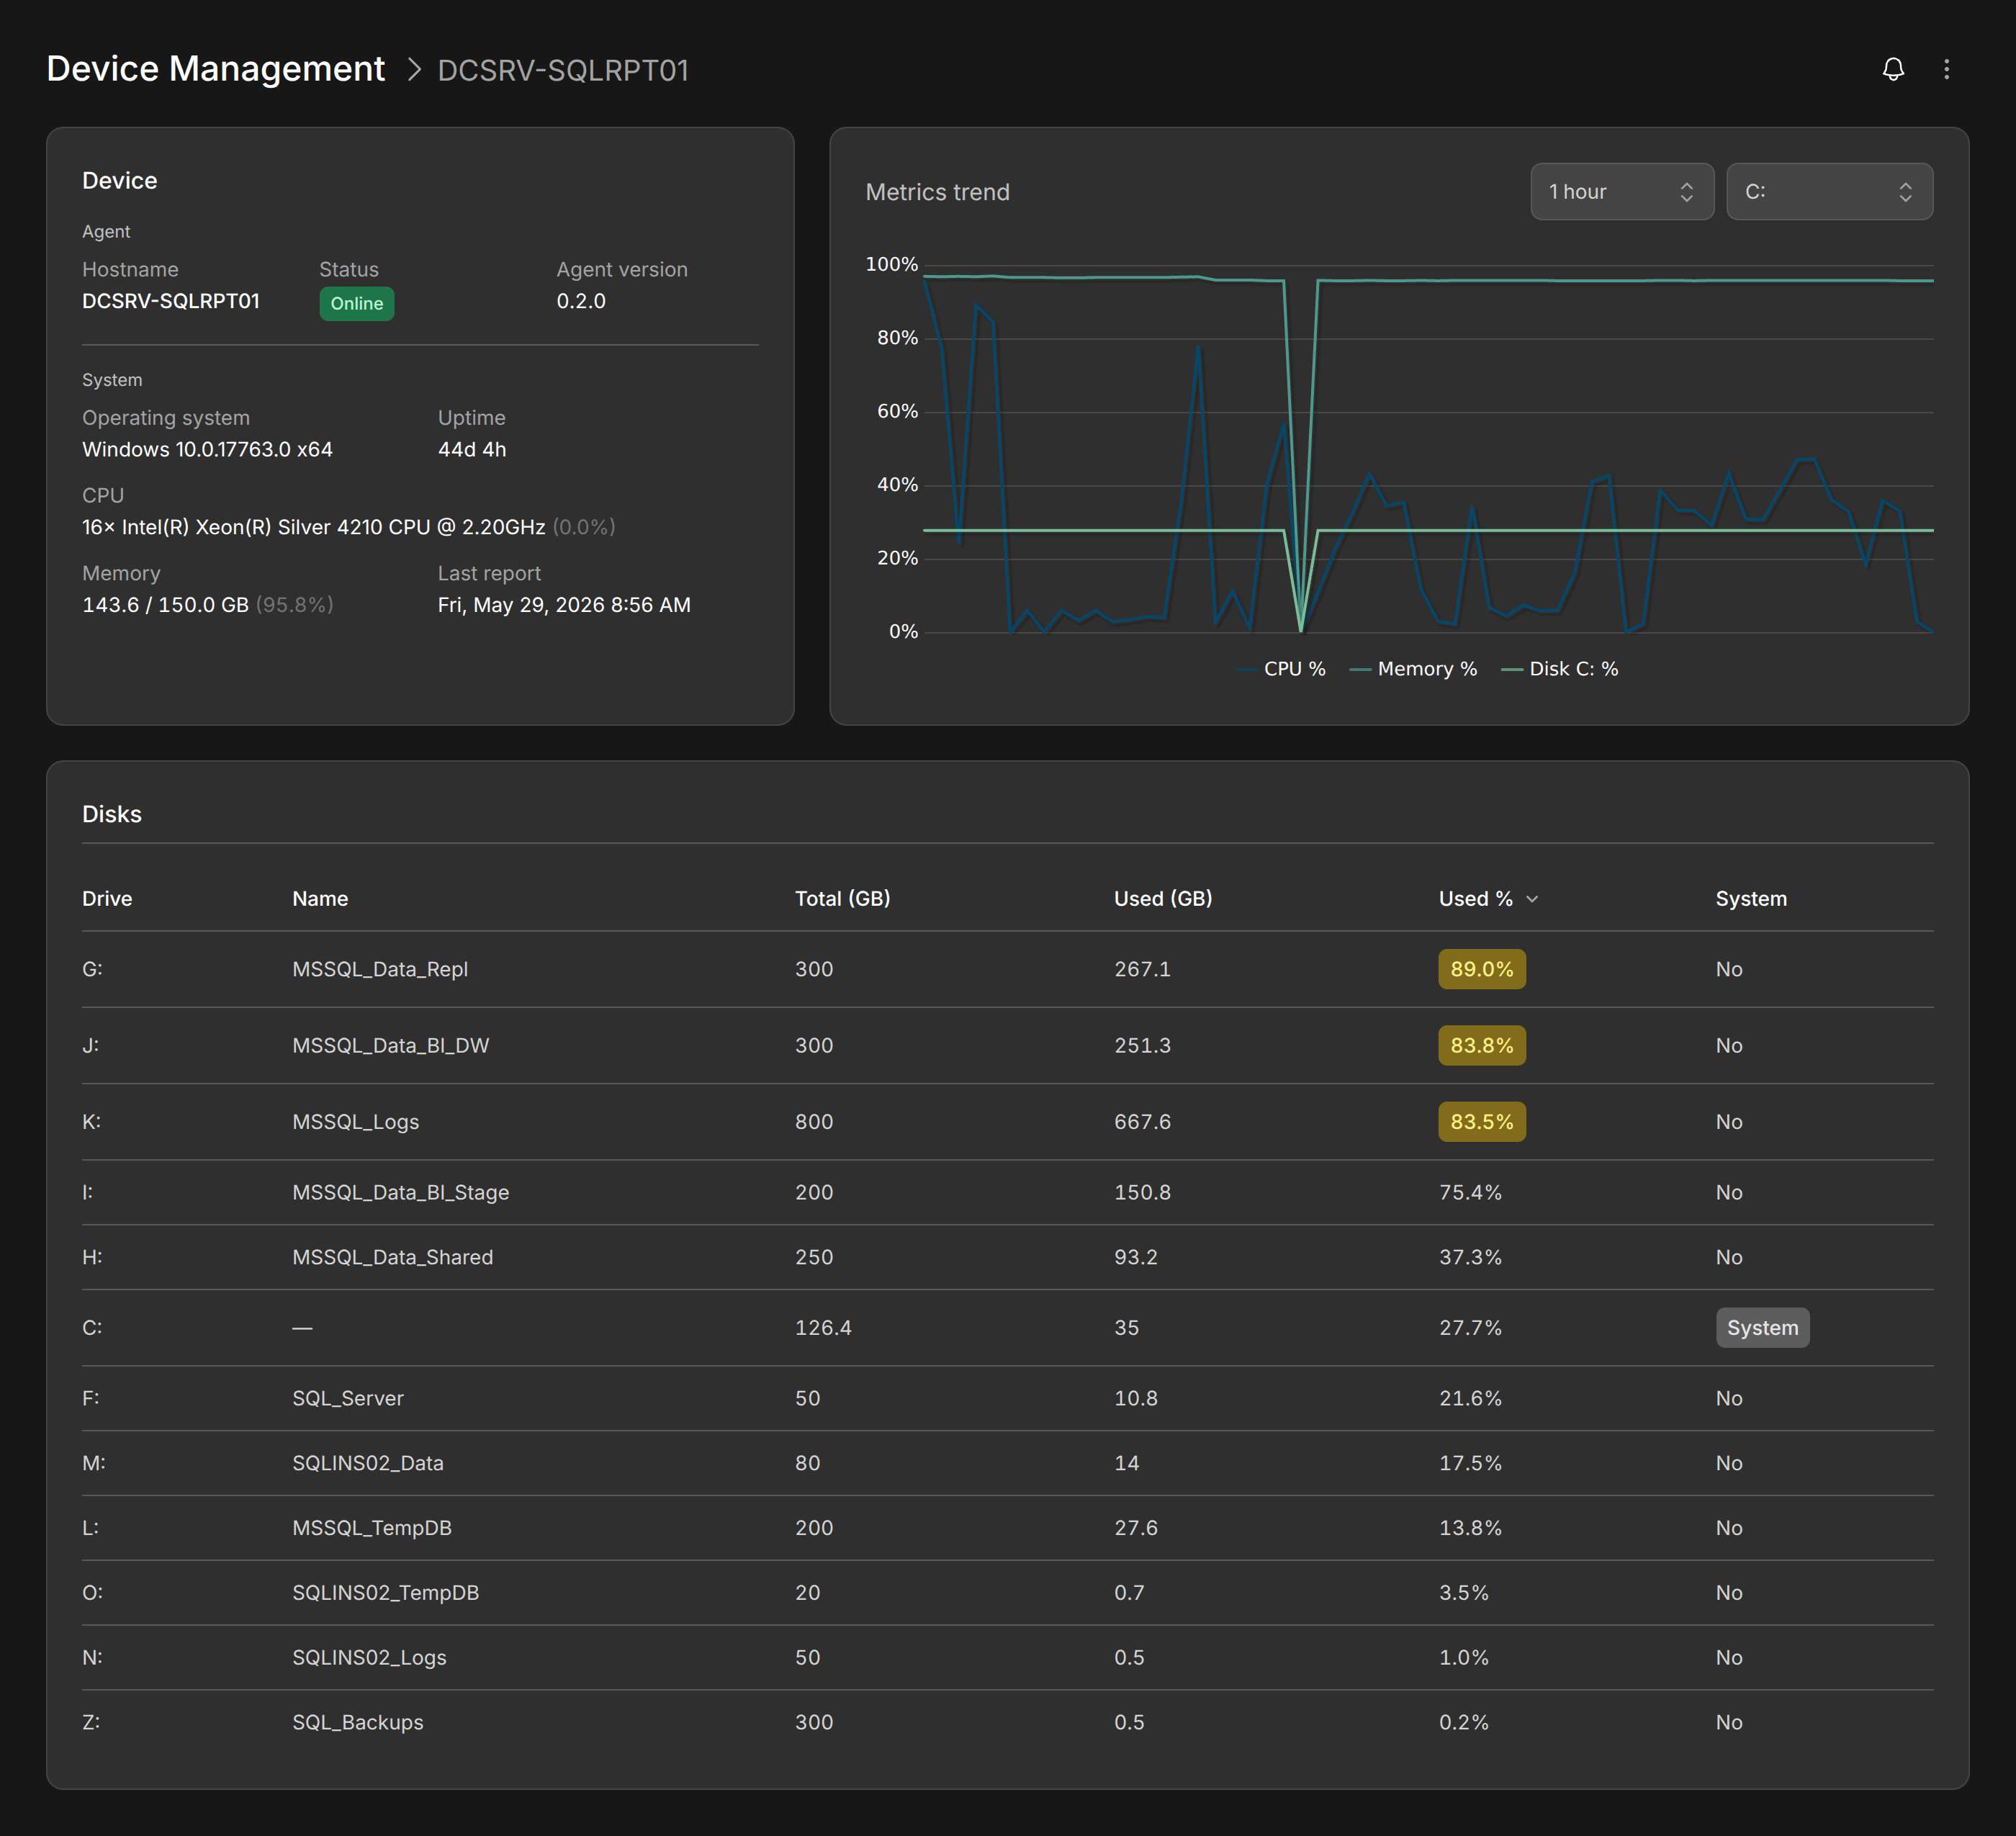Select the MSSQL_Data_Repl disk name
This screenshot has width=2016, height=1836.
(x=380, y=969)
